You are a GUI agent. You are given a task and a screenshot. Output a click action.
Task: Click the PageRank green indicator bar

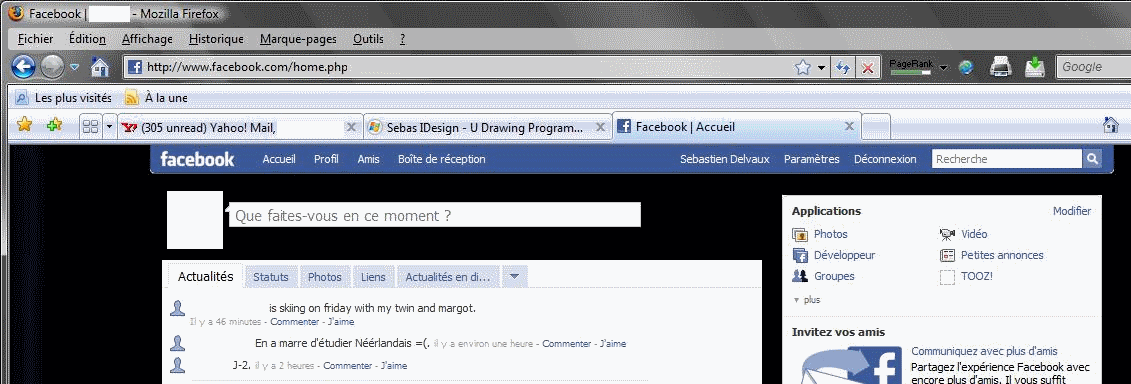(911, 71)
